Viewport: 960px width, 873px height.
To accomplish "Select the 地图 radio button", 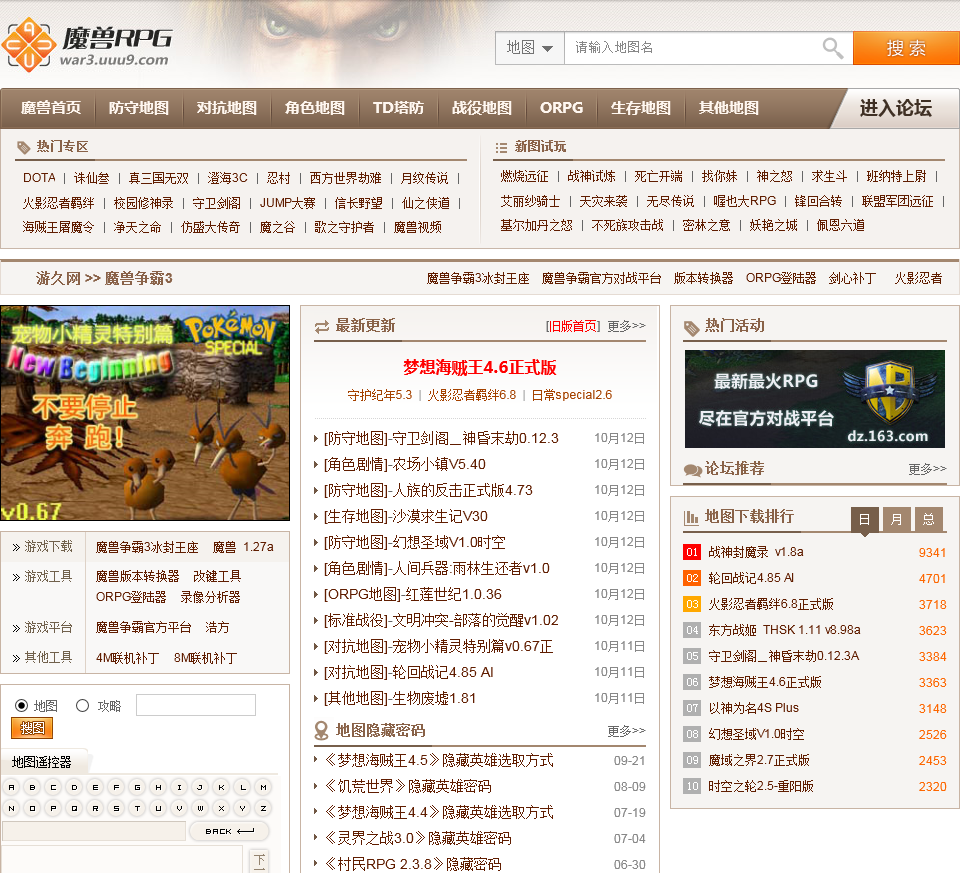I will click(x=21, y=706).
